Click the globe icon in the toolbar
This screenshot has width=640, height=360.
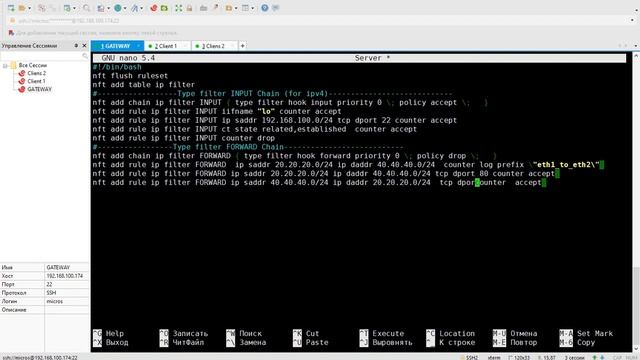118,8
